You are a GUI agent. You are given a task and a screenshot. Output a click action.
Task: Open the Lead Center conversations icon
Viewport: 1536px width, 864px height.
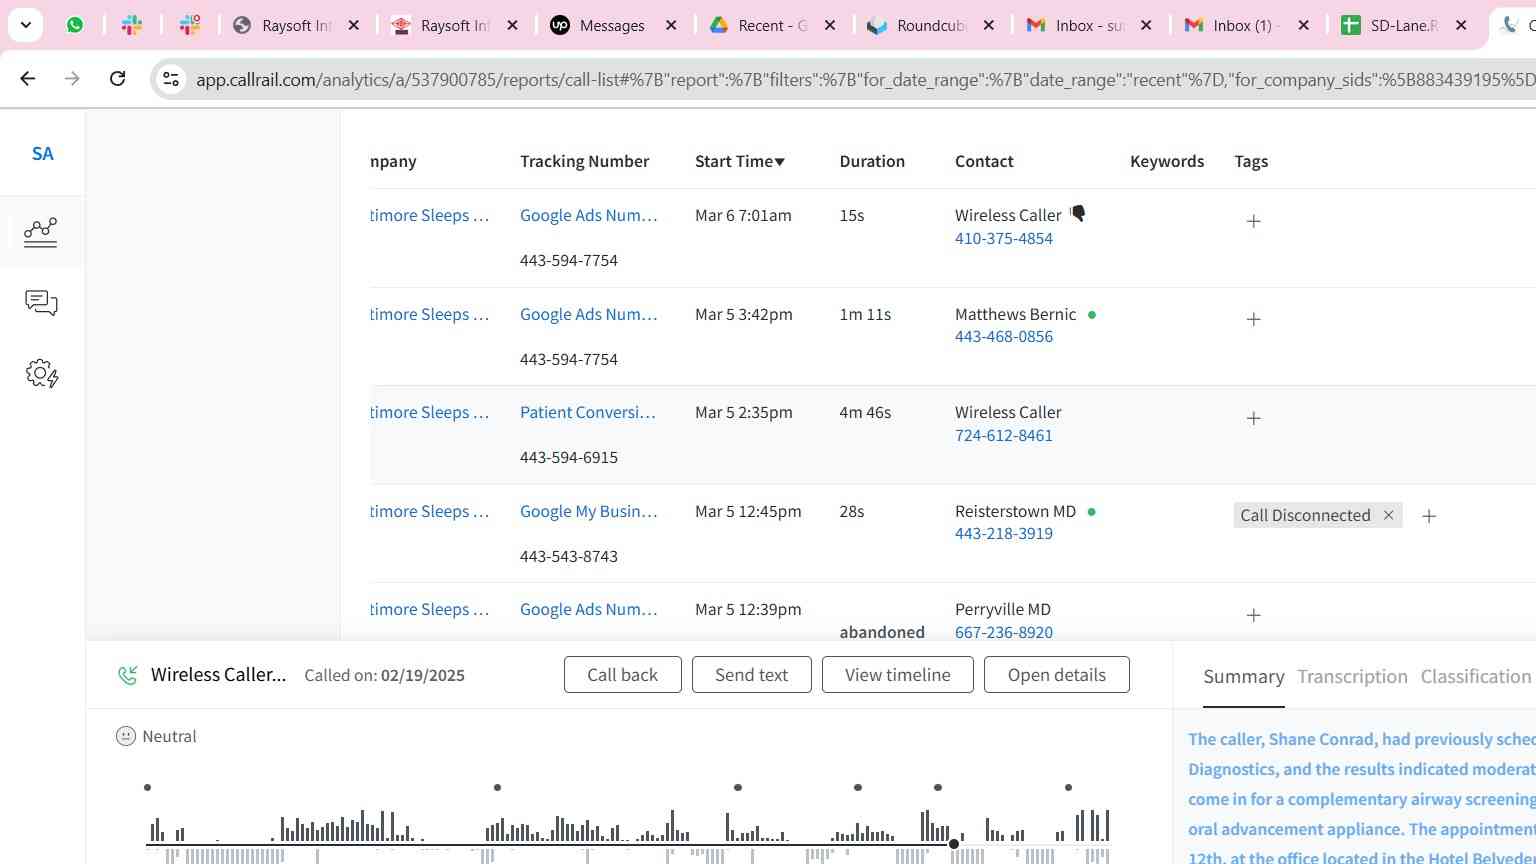pyautogui.click(x=41, y=303)
